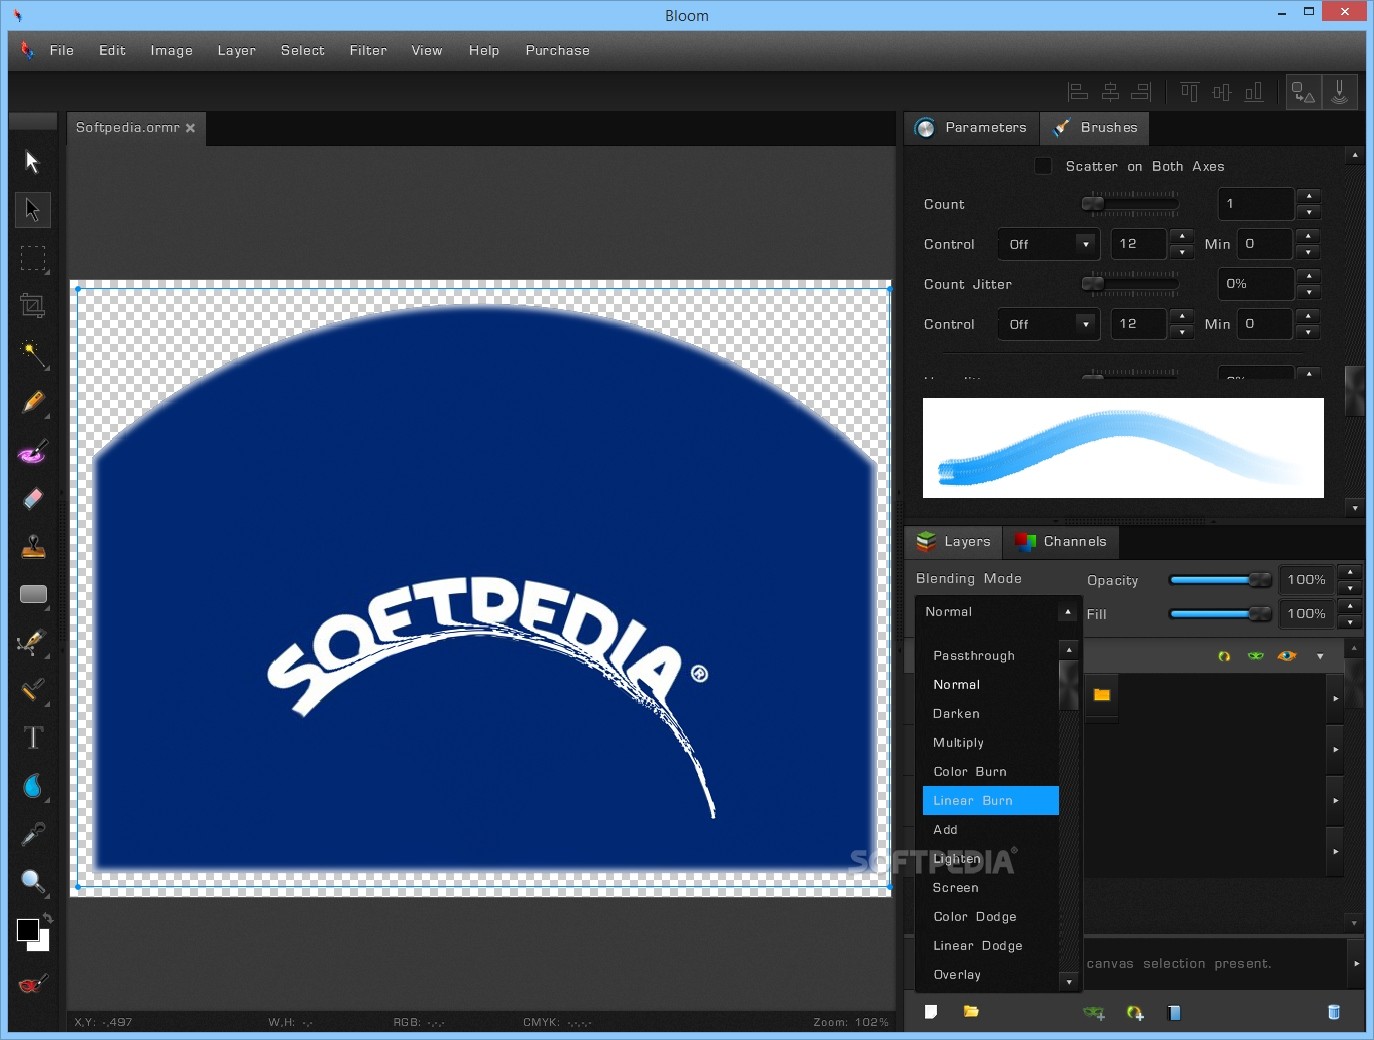Image resolution: width=1374 pixels, height=1040 pixels.
Task: Toggle the yellow ring effects filter icon
Action: point(1224,656)
